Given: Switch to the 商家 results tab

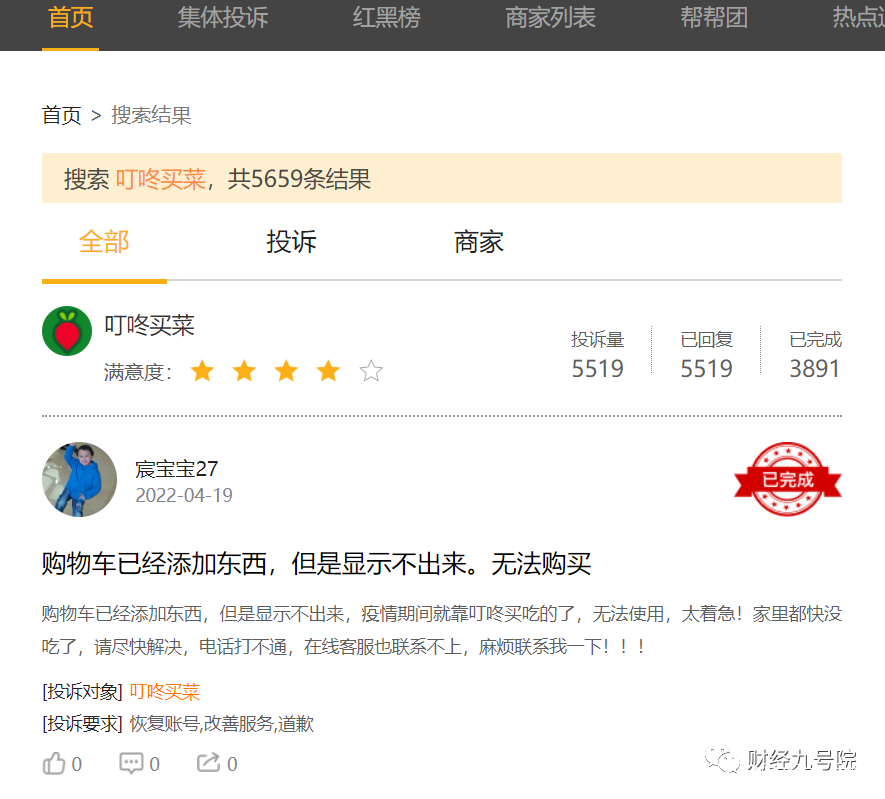Looking at the screenshot, I should coord(479,242).
